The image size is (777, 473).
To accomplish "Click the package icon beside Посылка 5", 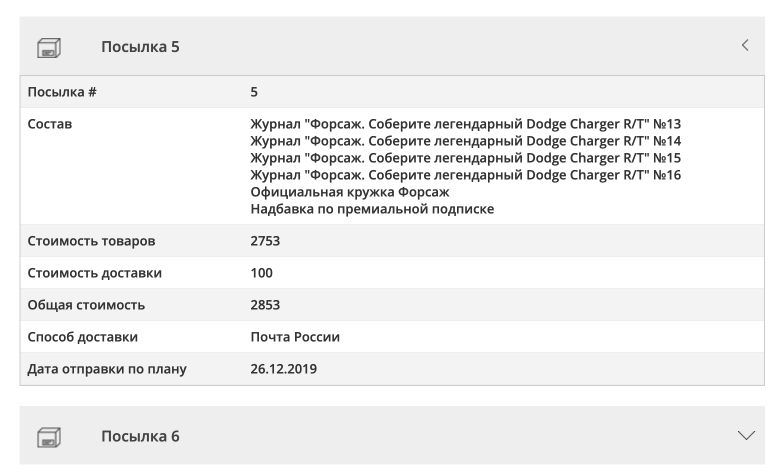I will [49, 47].
